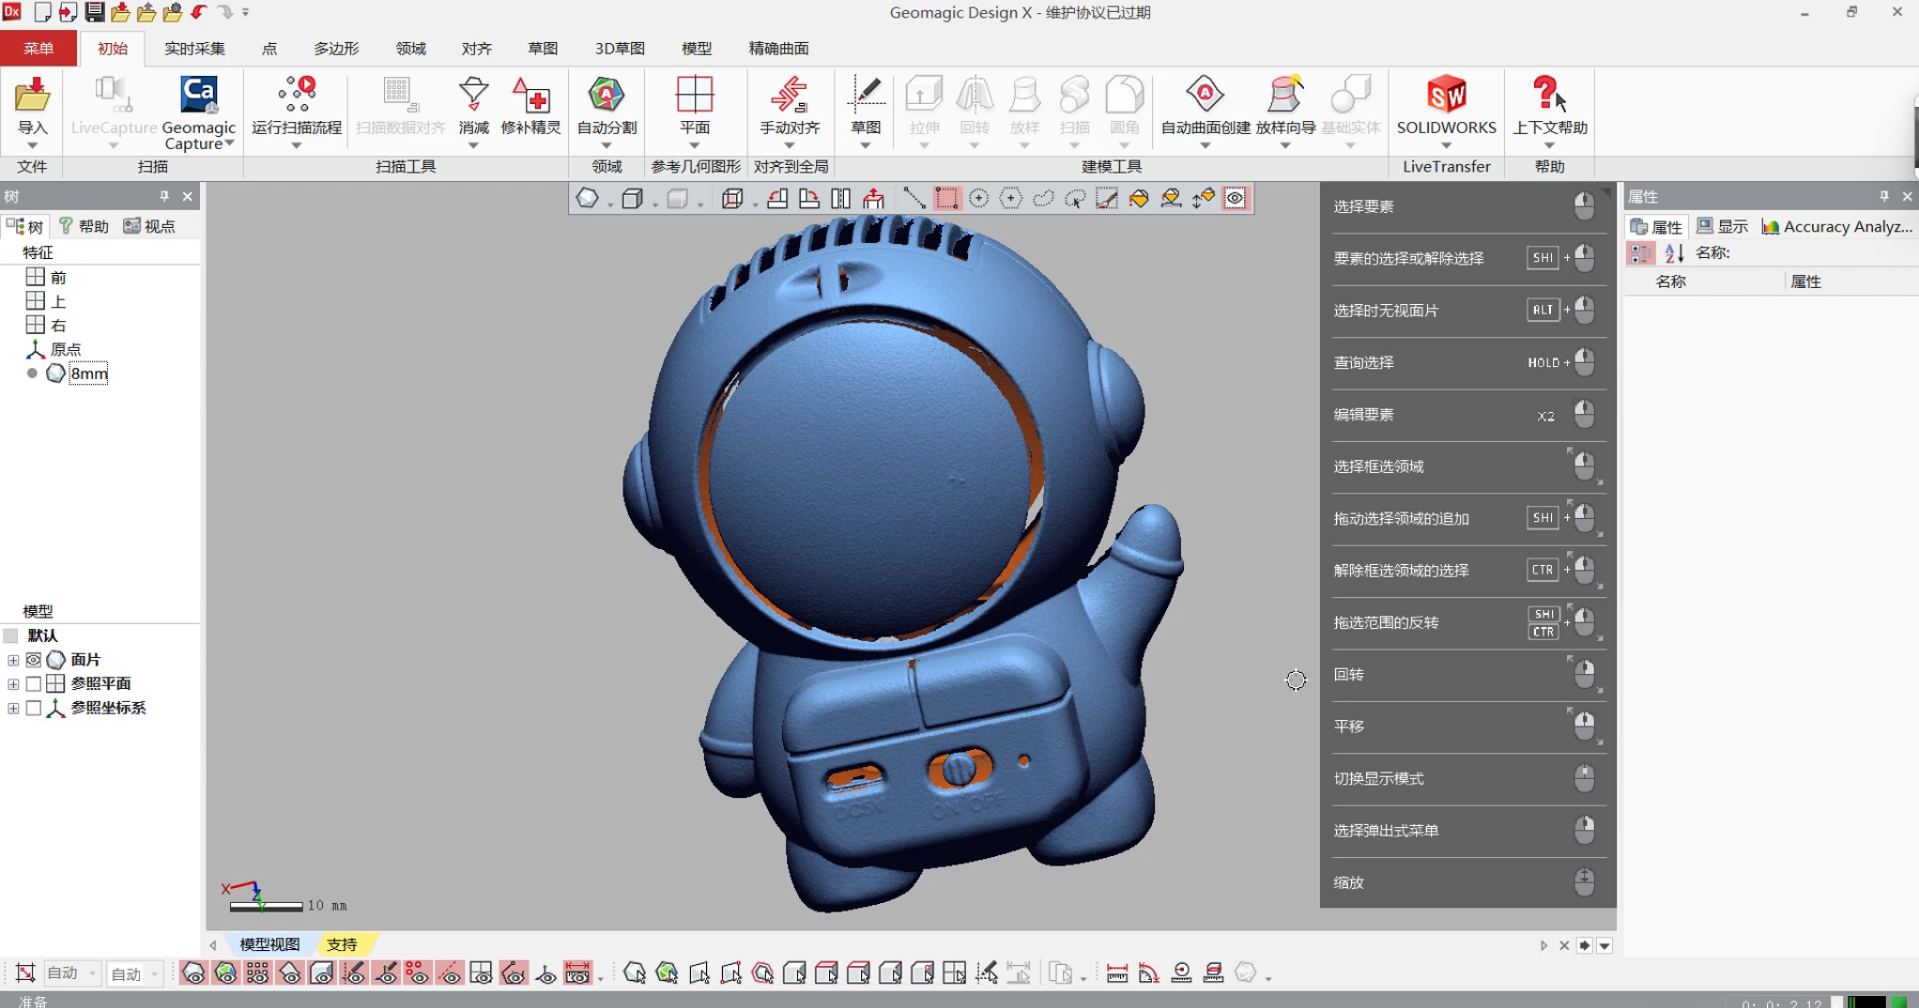Toggle visibility checkbox for 参照坐标系
The width and height of the screenshot is (1919, 1008).
(x=33, y=707)
